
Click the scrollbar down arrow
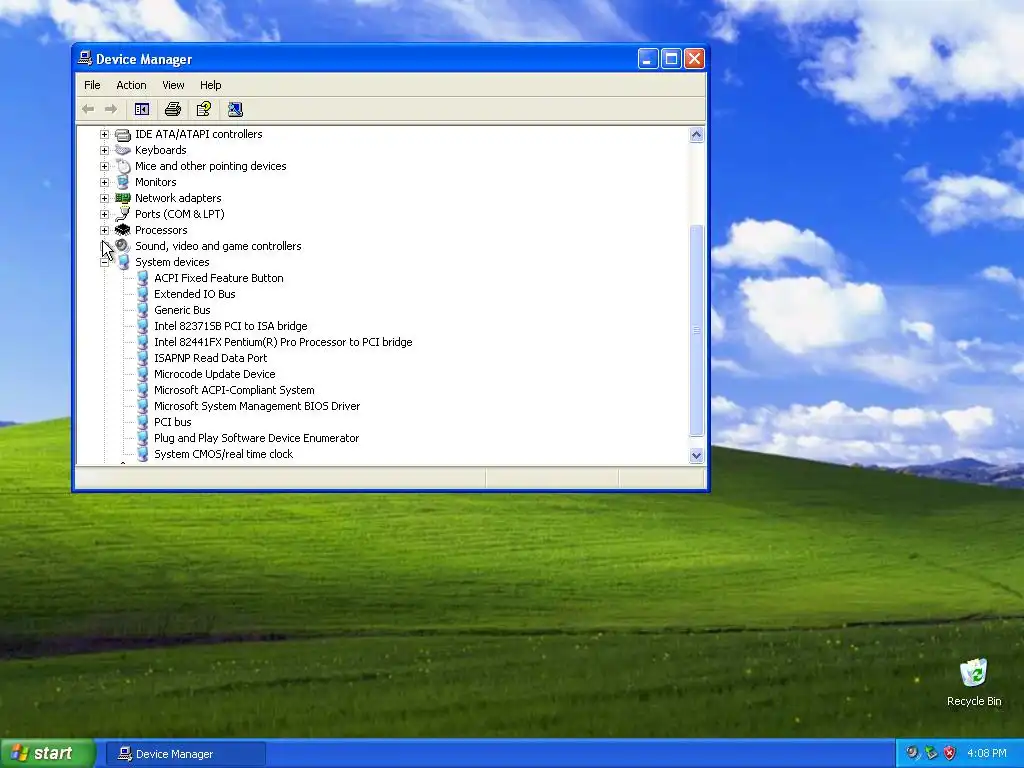coord(696,455)
